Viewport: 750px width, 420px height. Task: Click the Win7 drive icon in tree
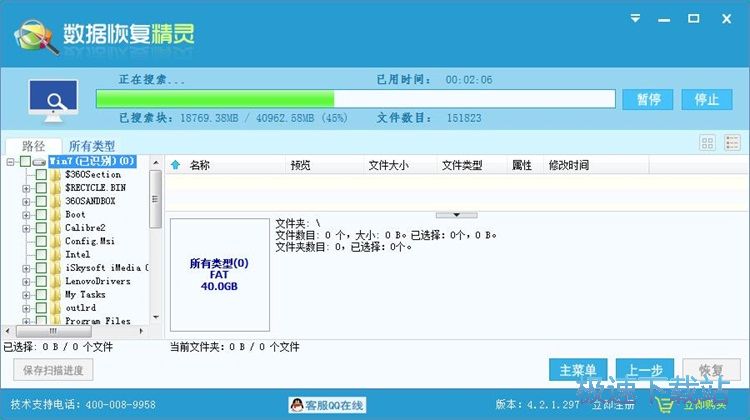point(40,162)
